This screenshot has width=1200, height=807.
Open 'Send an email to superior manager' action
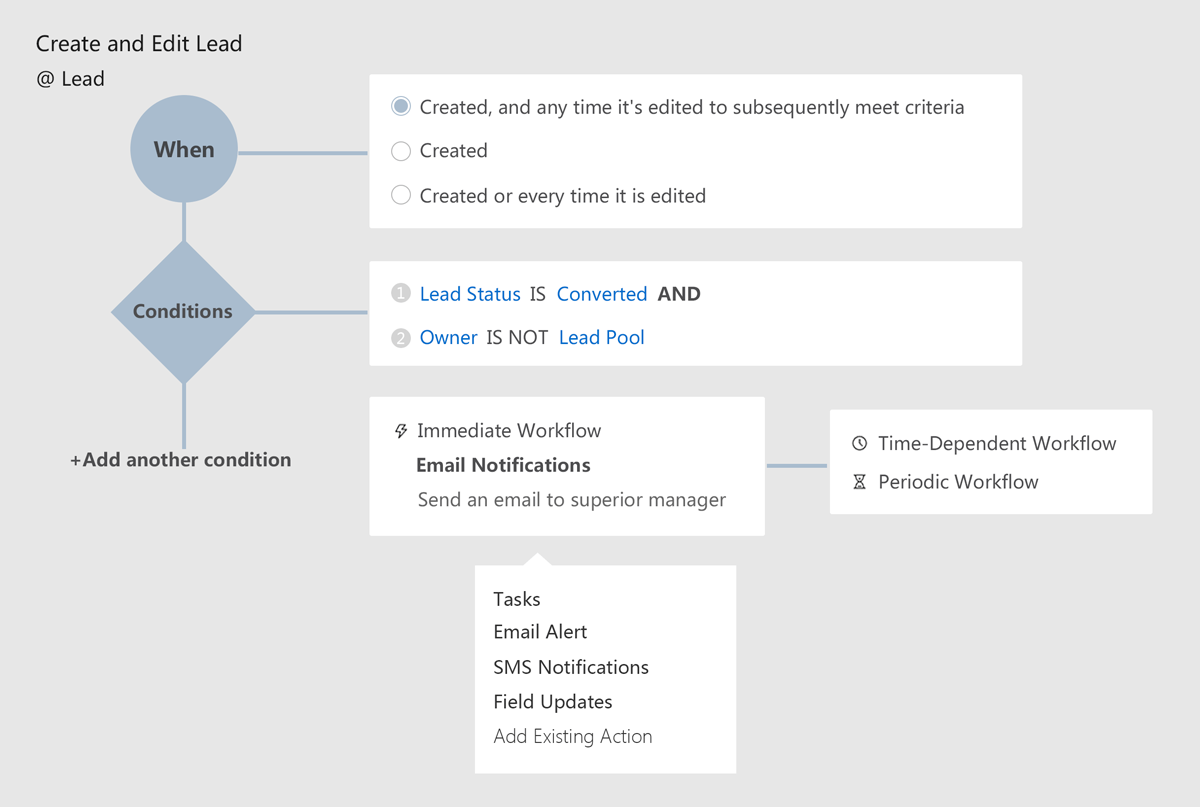[x=572, y=499]
